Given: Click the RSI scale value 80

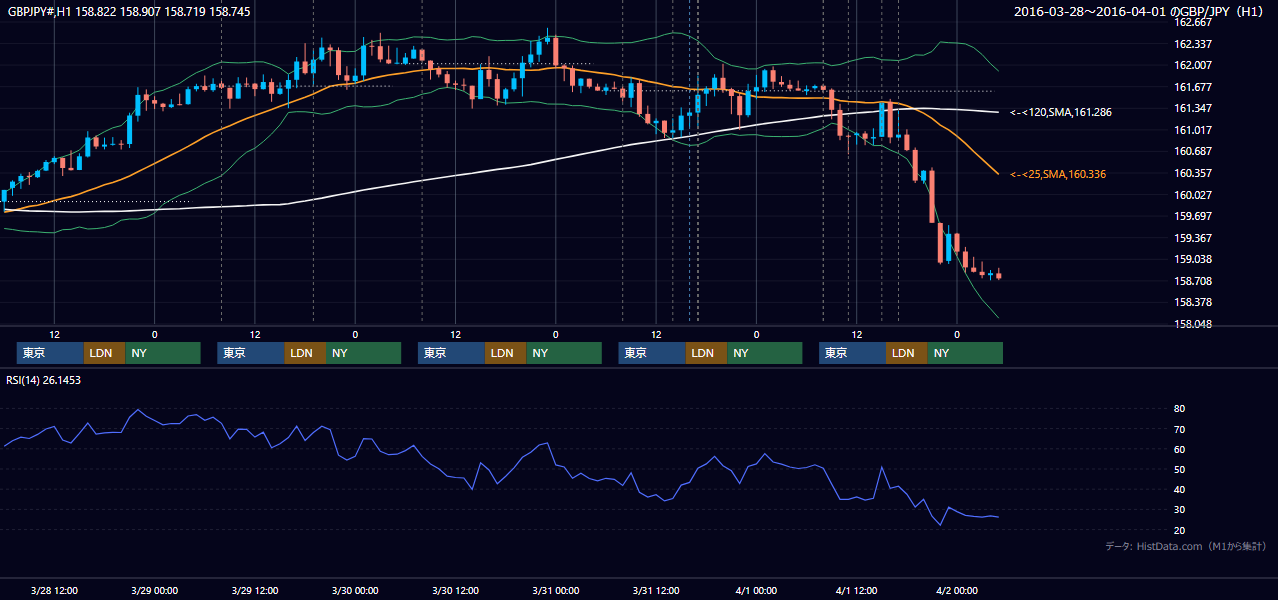Looking at the screenshot, I should point(1179,409).
